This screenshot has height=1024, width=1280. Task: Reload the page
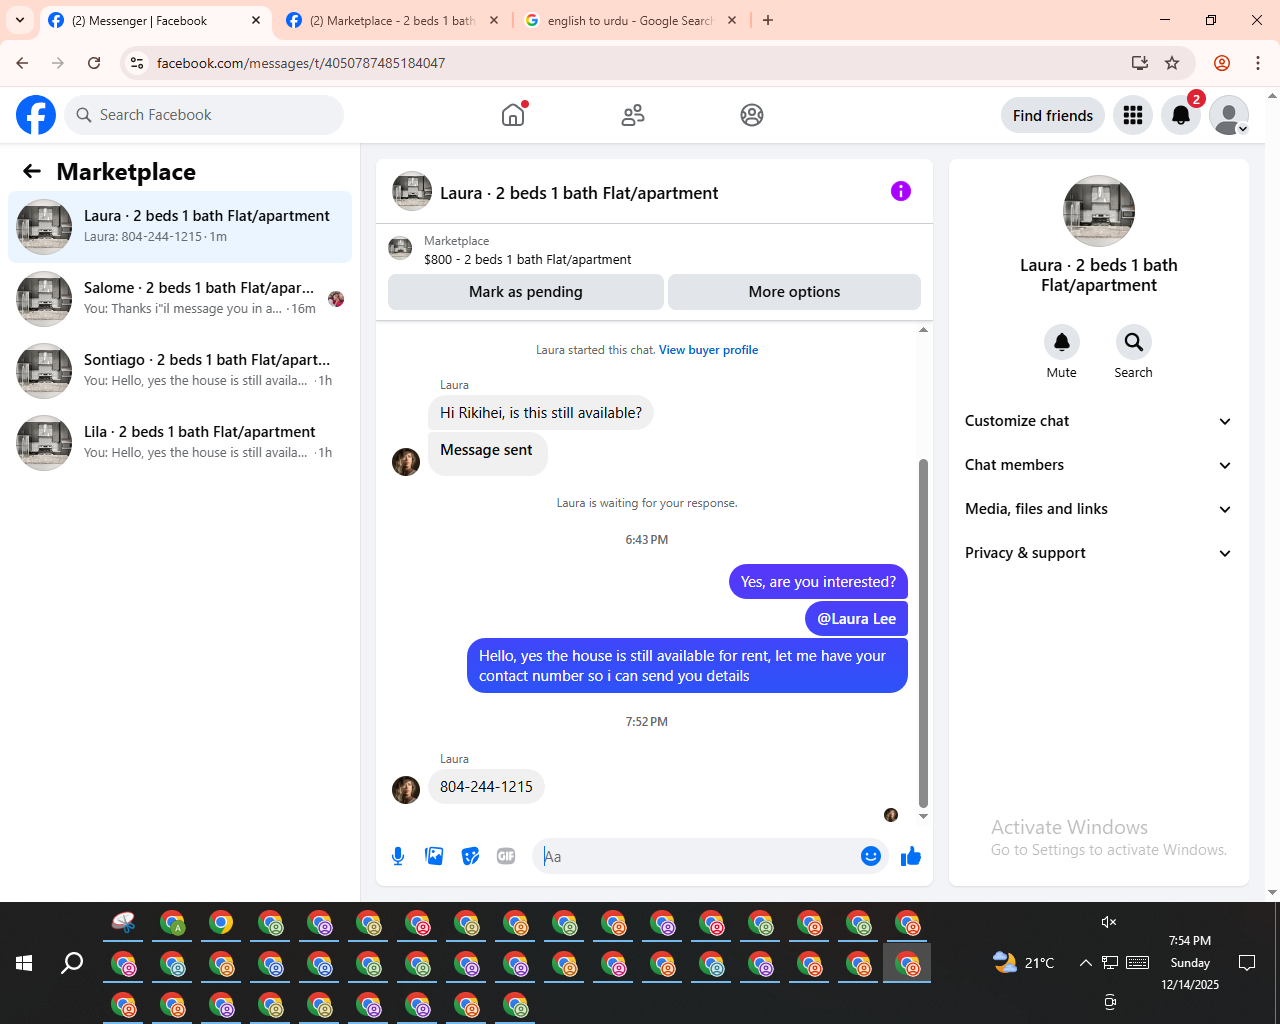[x=94, y=63]
